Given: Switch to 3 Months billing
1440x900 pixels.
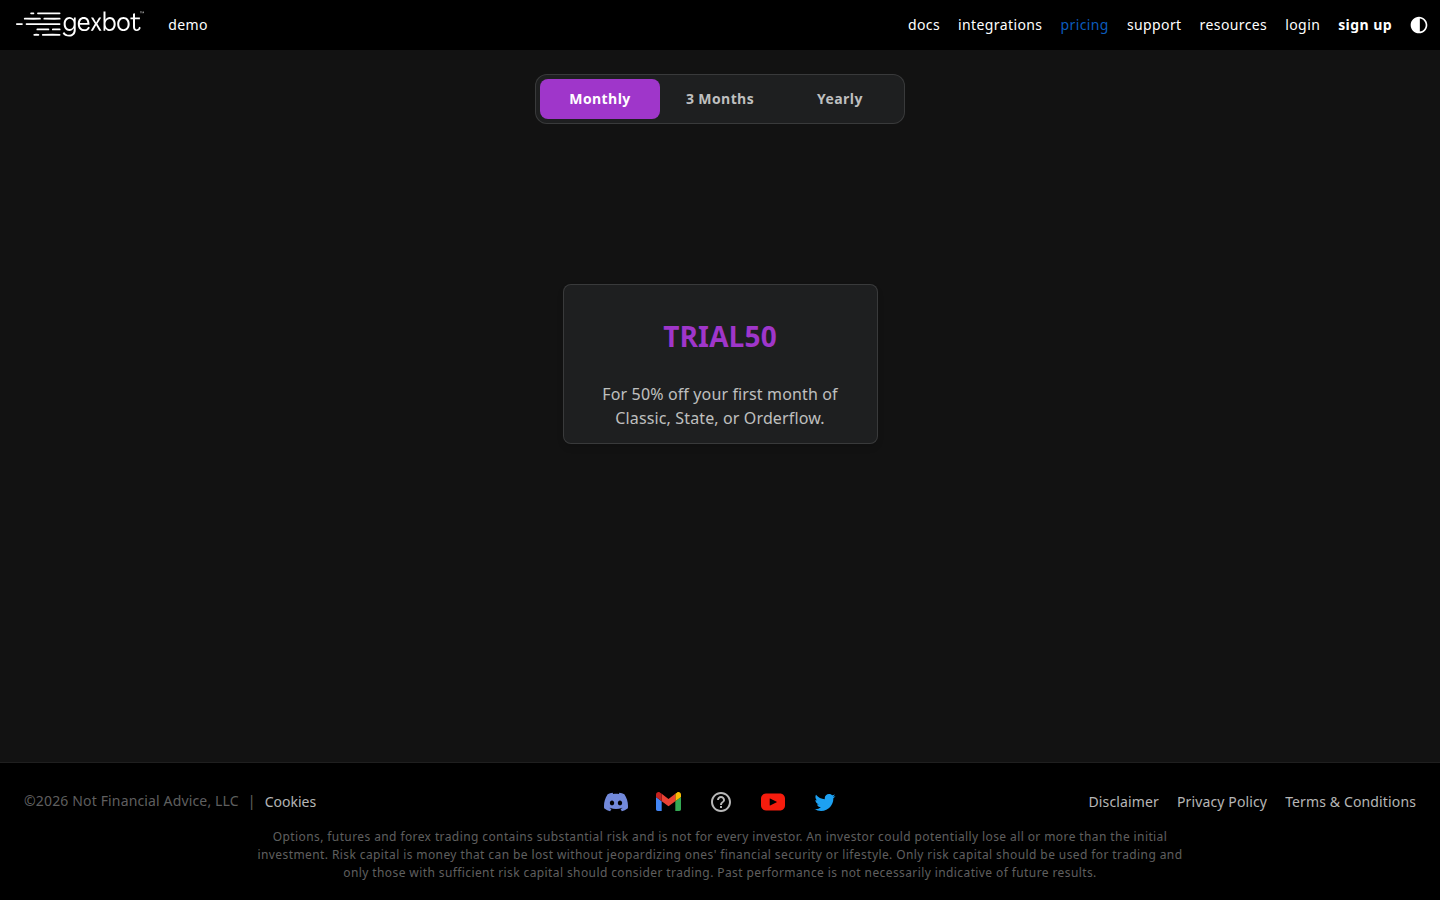Looking at the screenshot, I should point(720,99).
